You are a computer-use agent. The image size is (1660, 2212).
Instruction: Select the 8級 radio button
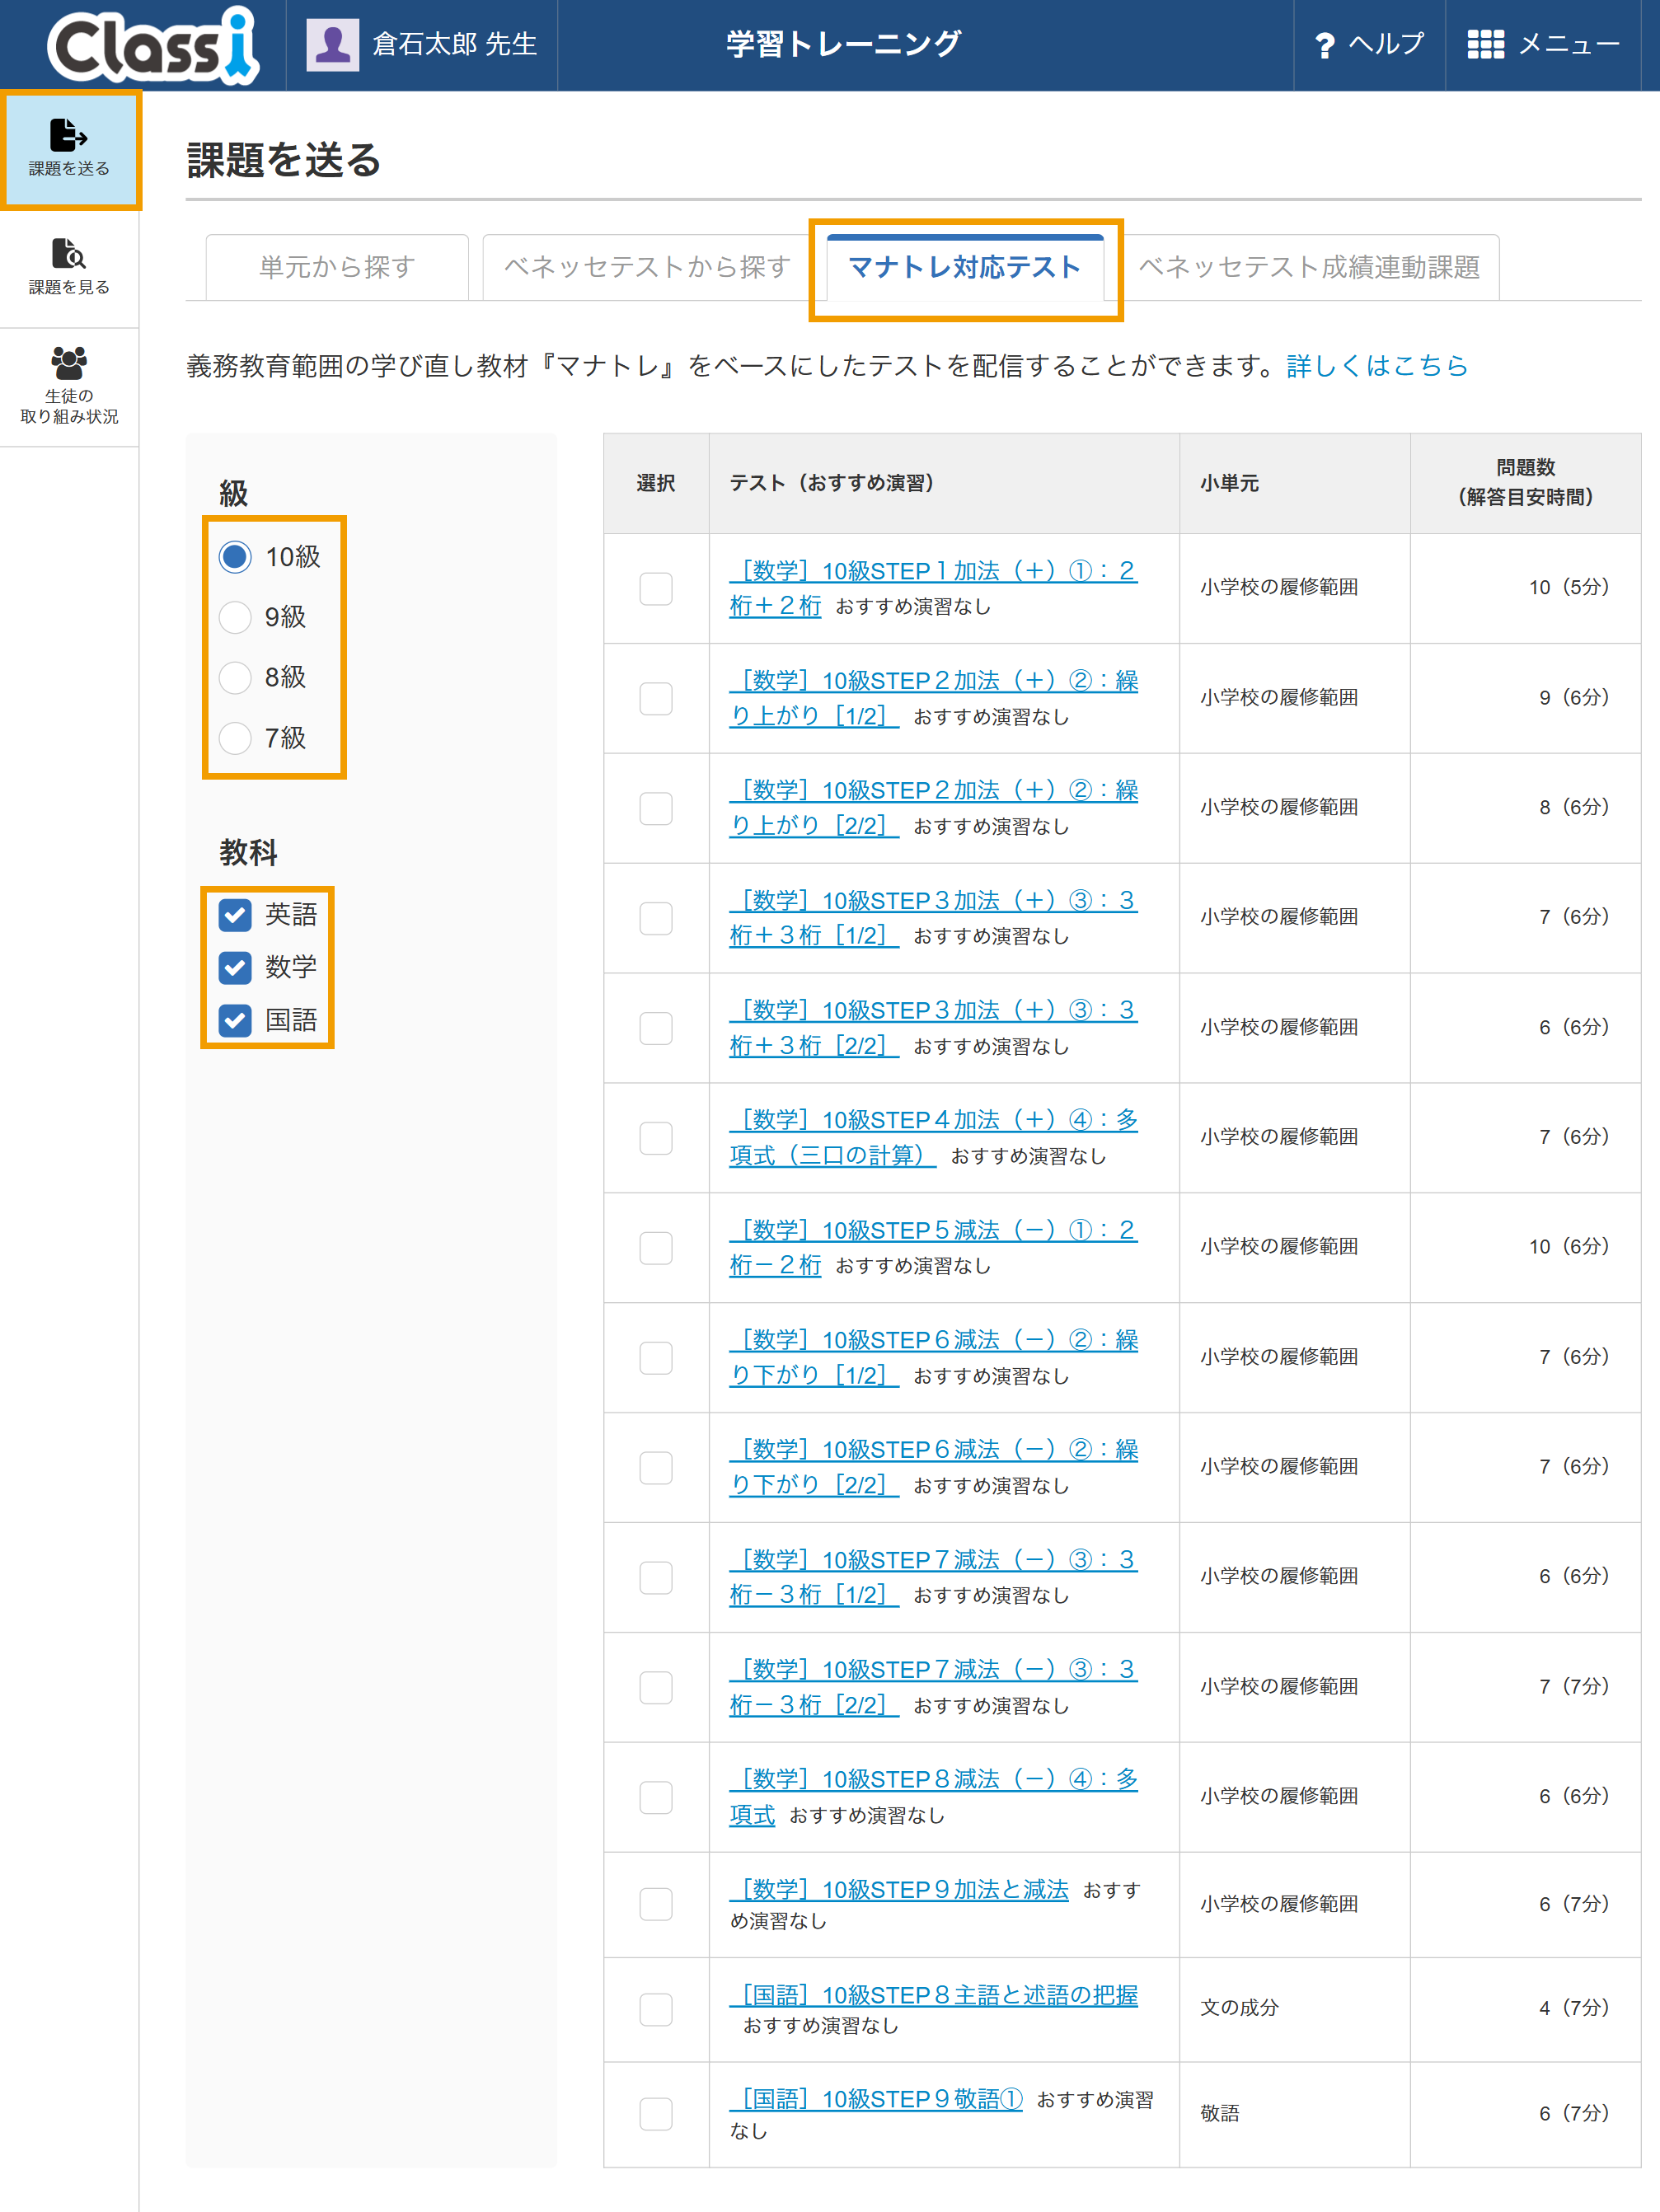pos(235,677)
